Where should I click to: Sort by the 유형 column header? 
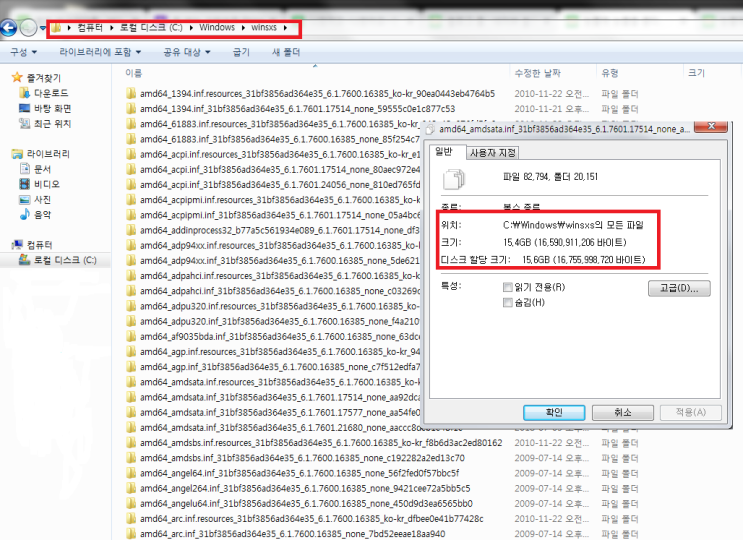pyautogui.click(x=609, y=73)
